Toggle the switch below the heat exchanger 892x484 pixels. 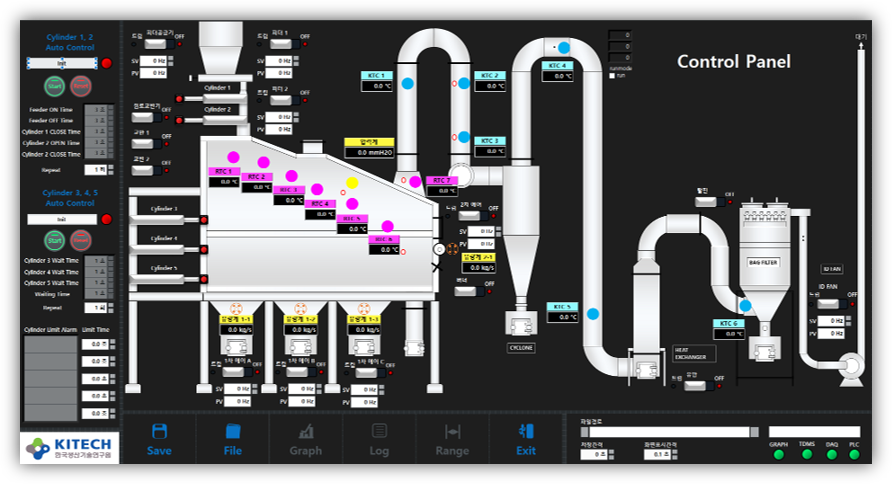[x=697, y=386]
